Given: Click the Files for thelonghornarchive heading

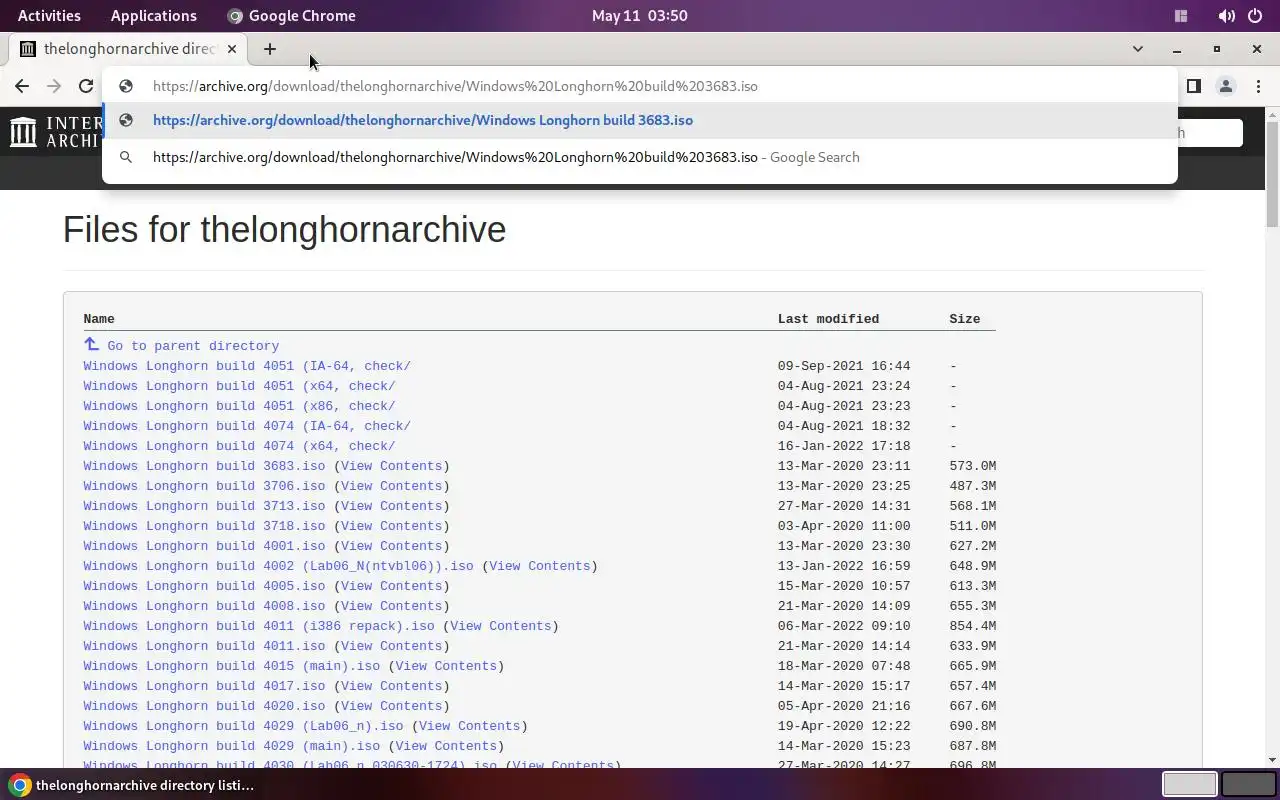Looking at the screenshot, I should point(284,230).
